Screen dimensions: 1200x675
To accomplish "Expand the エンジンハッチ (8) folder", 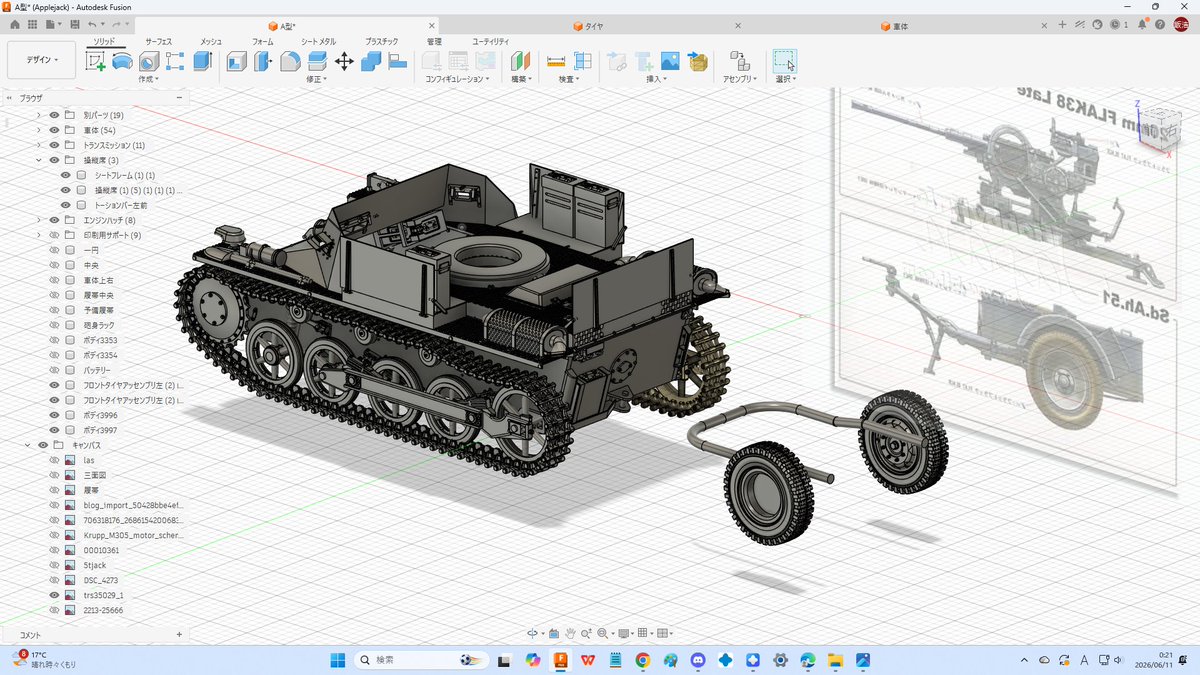I will pos(39,220).
